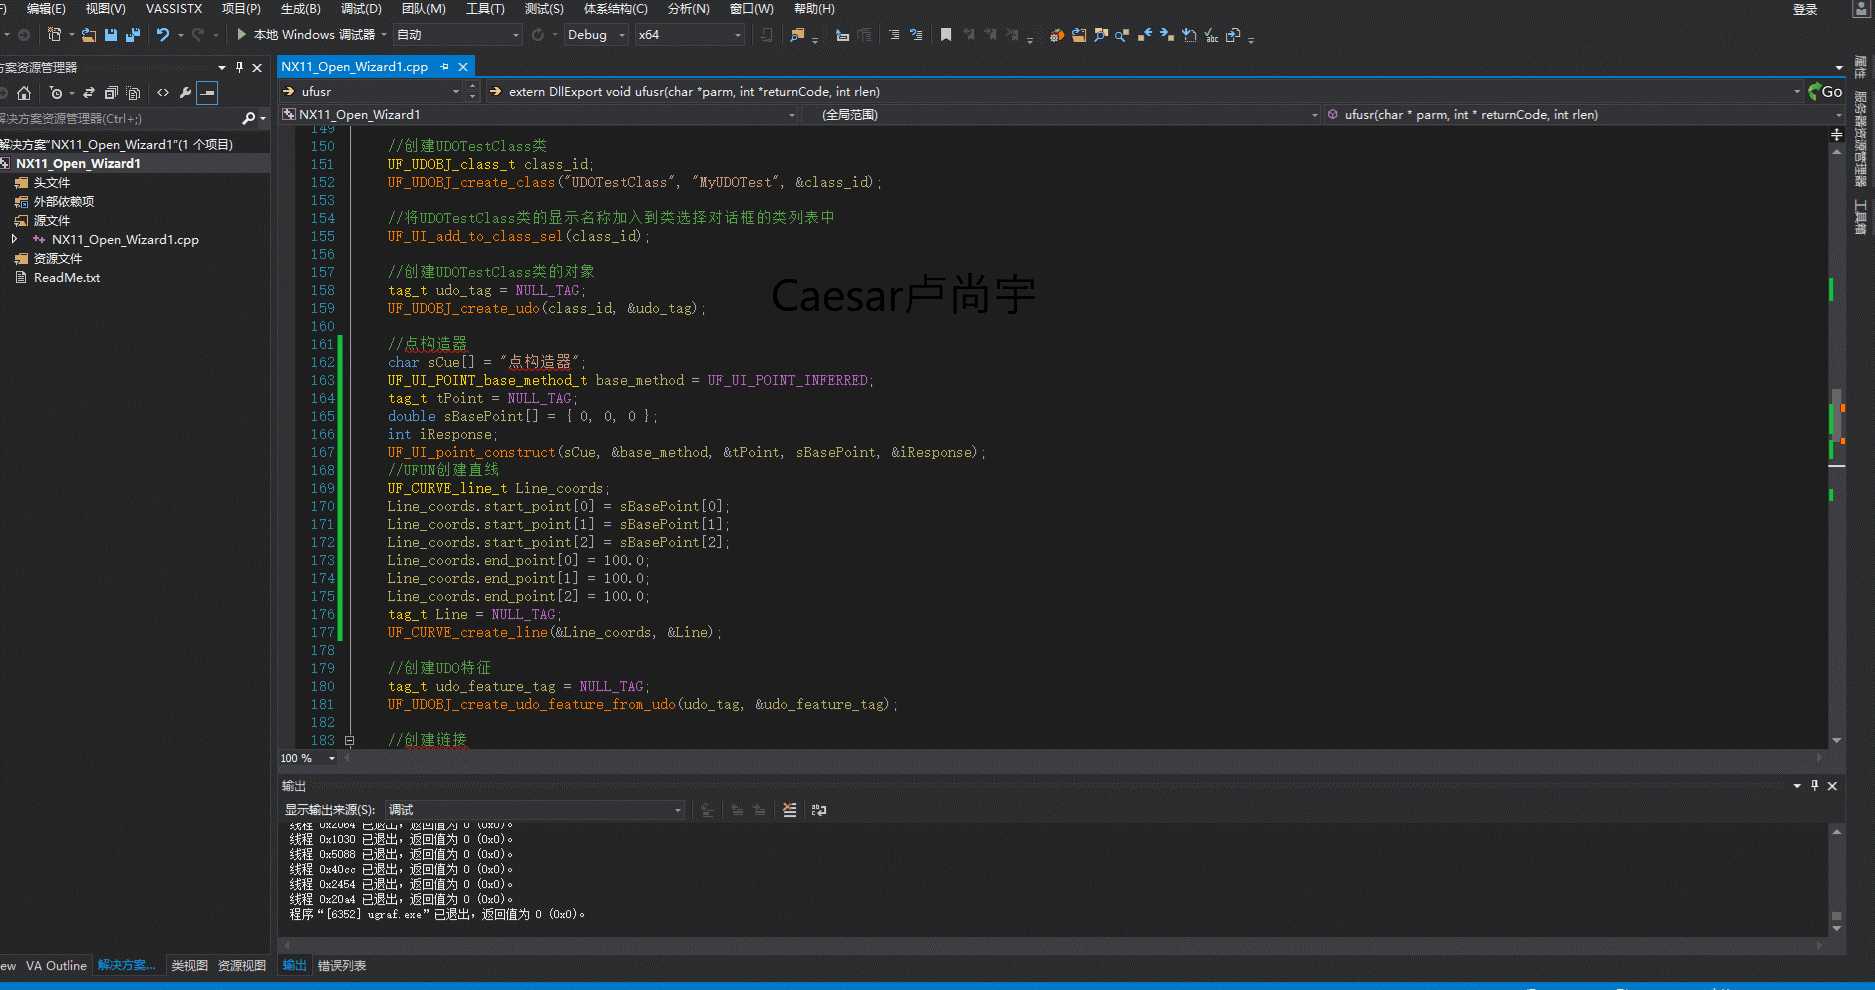
Task: Open the 编辑(E) menu
Action: 46,9
